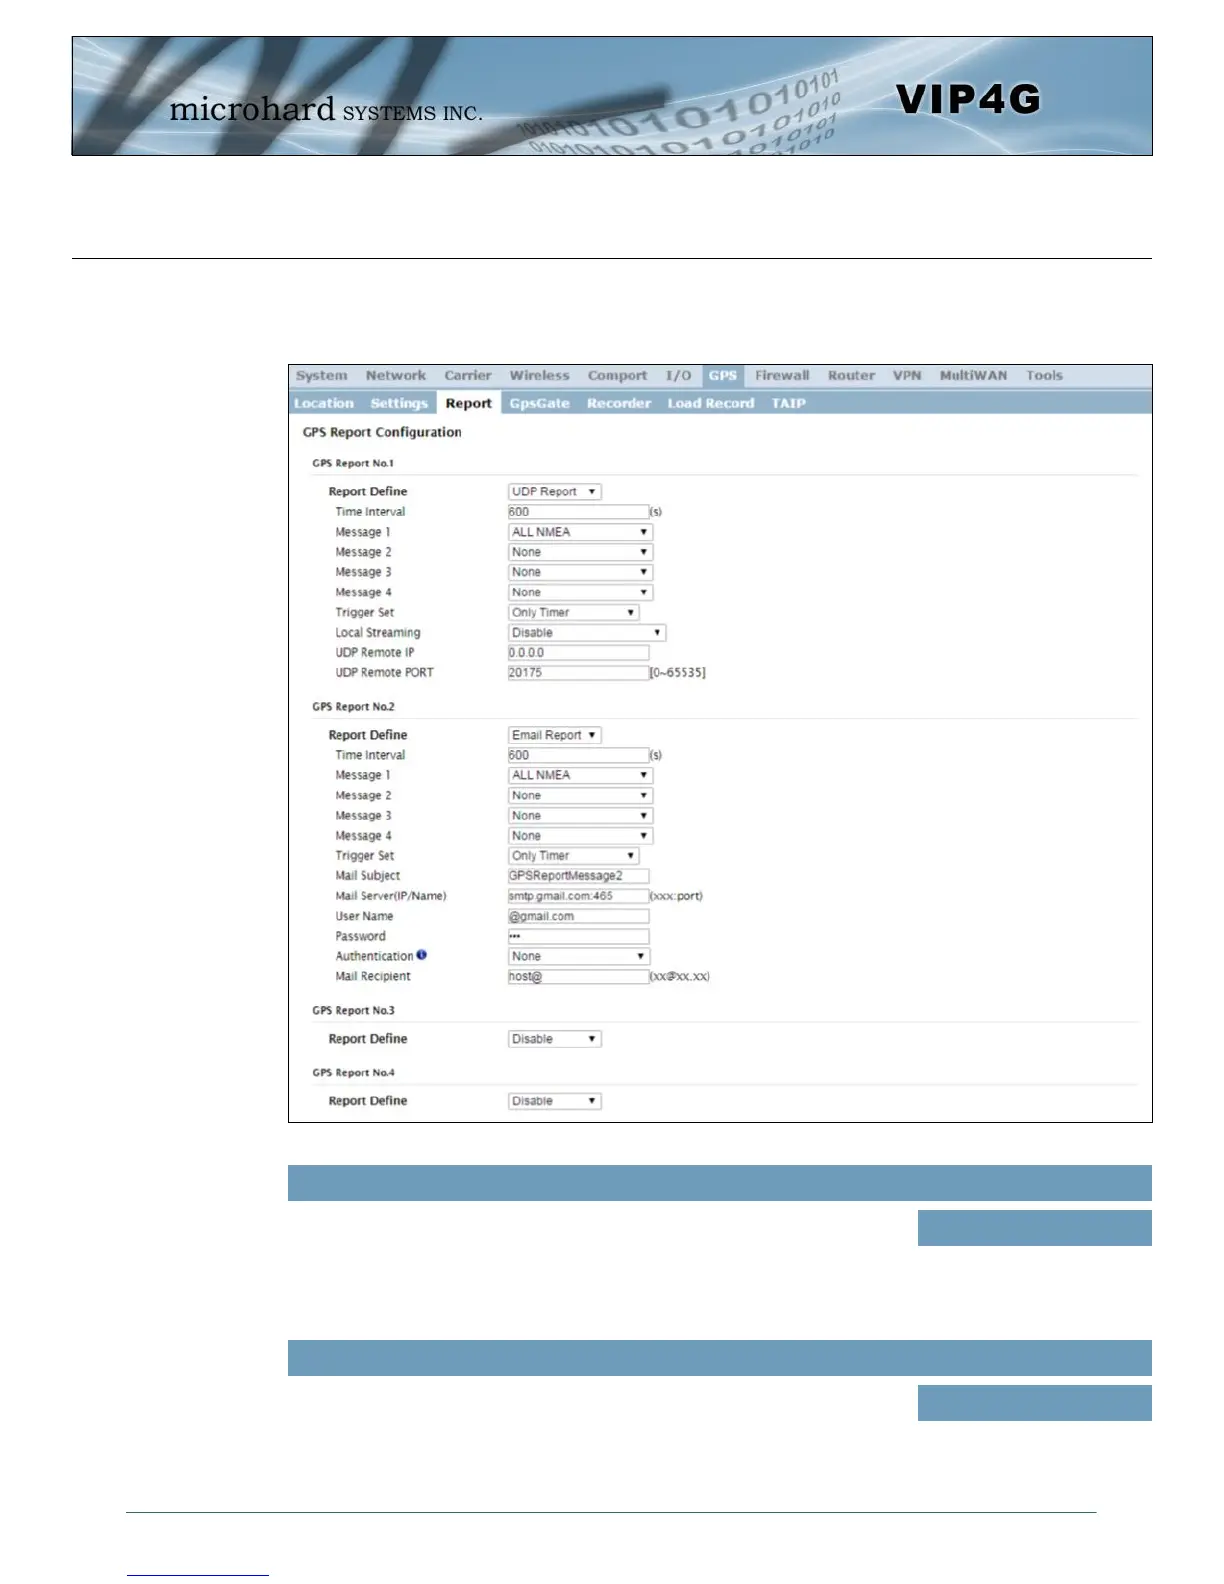The height and width of the screenshot is (1584, 1224).
Task: Open Message 2 dropdown in Report No.1
Action: 580,552
